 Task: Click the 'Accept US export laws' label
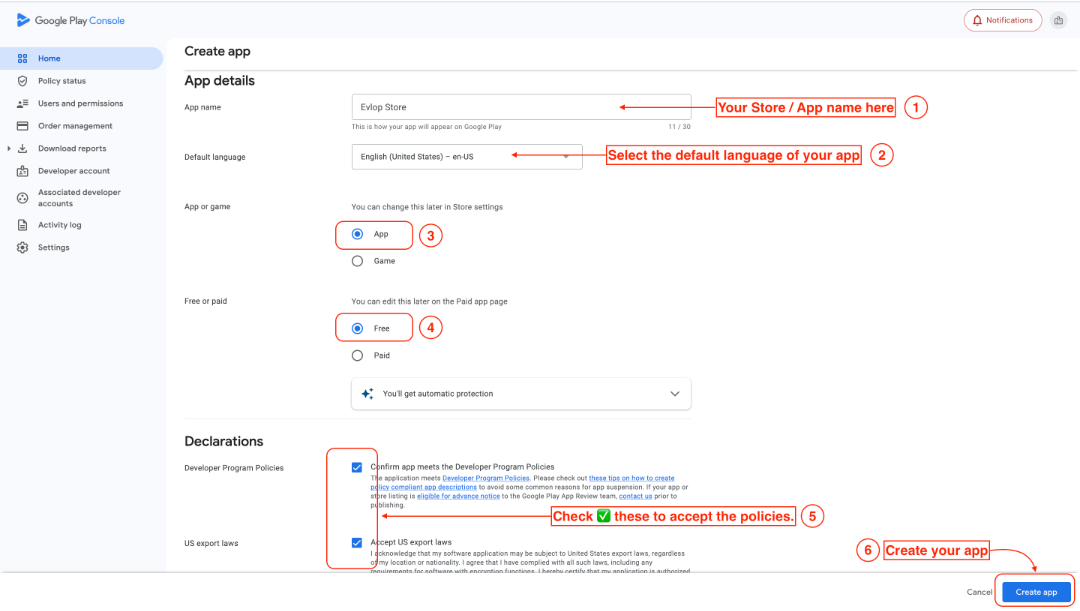pos(411,542)
